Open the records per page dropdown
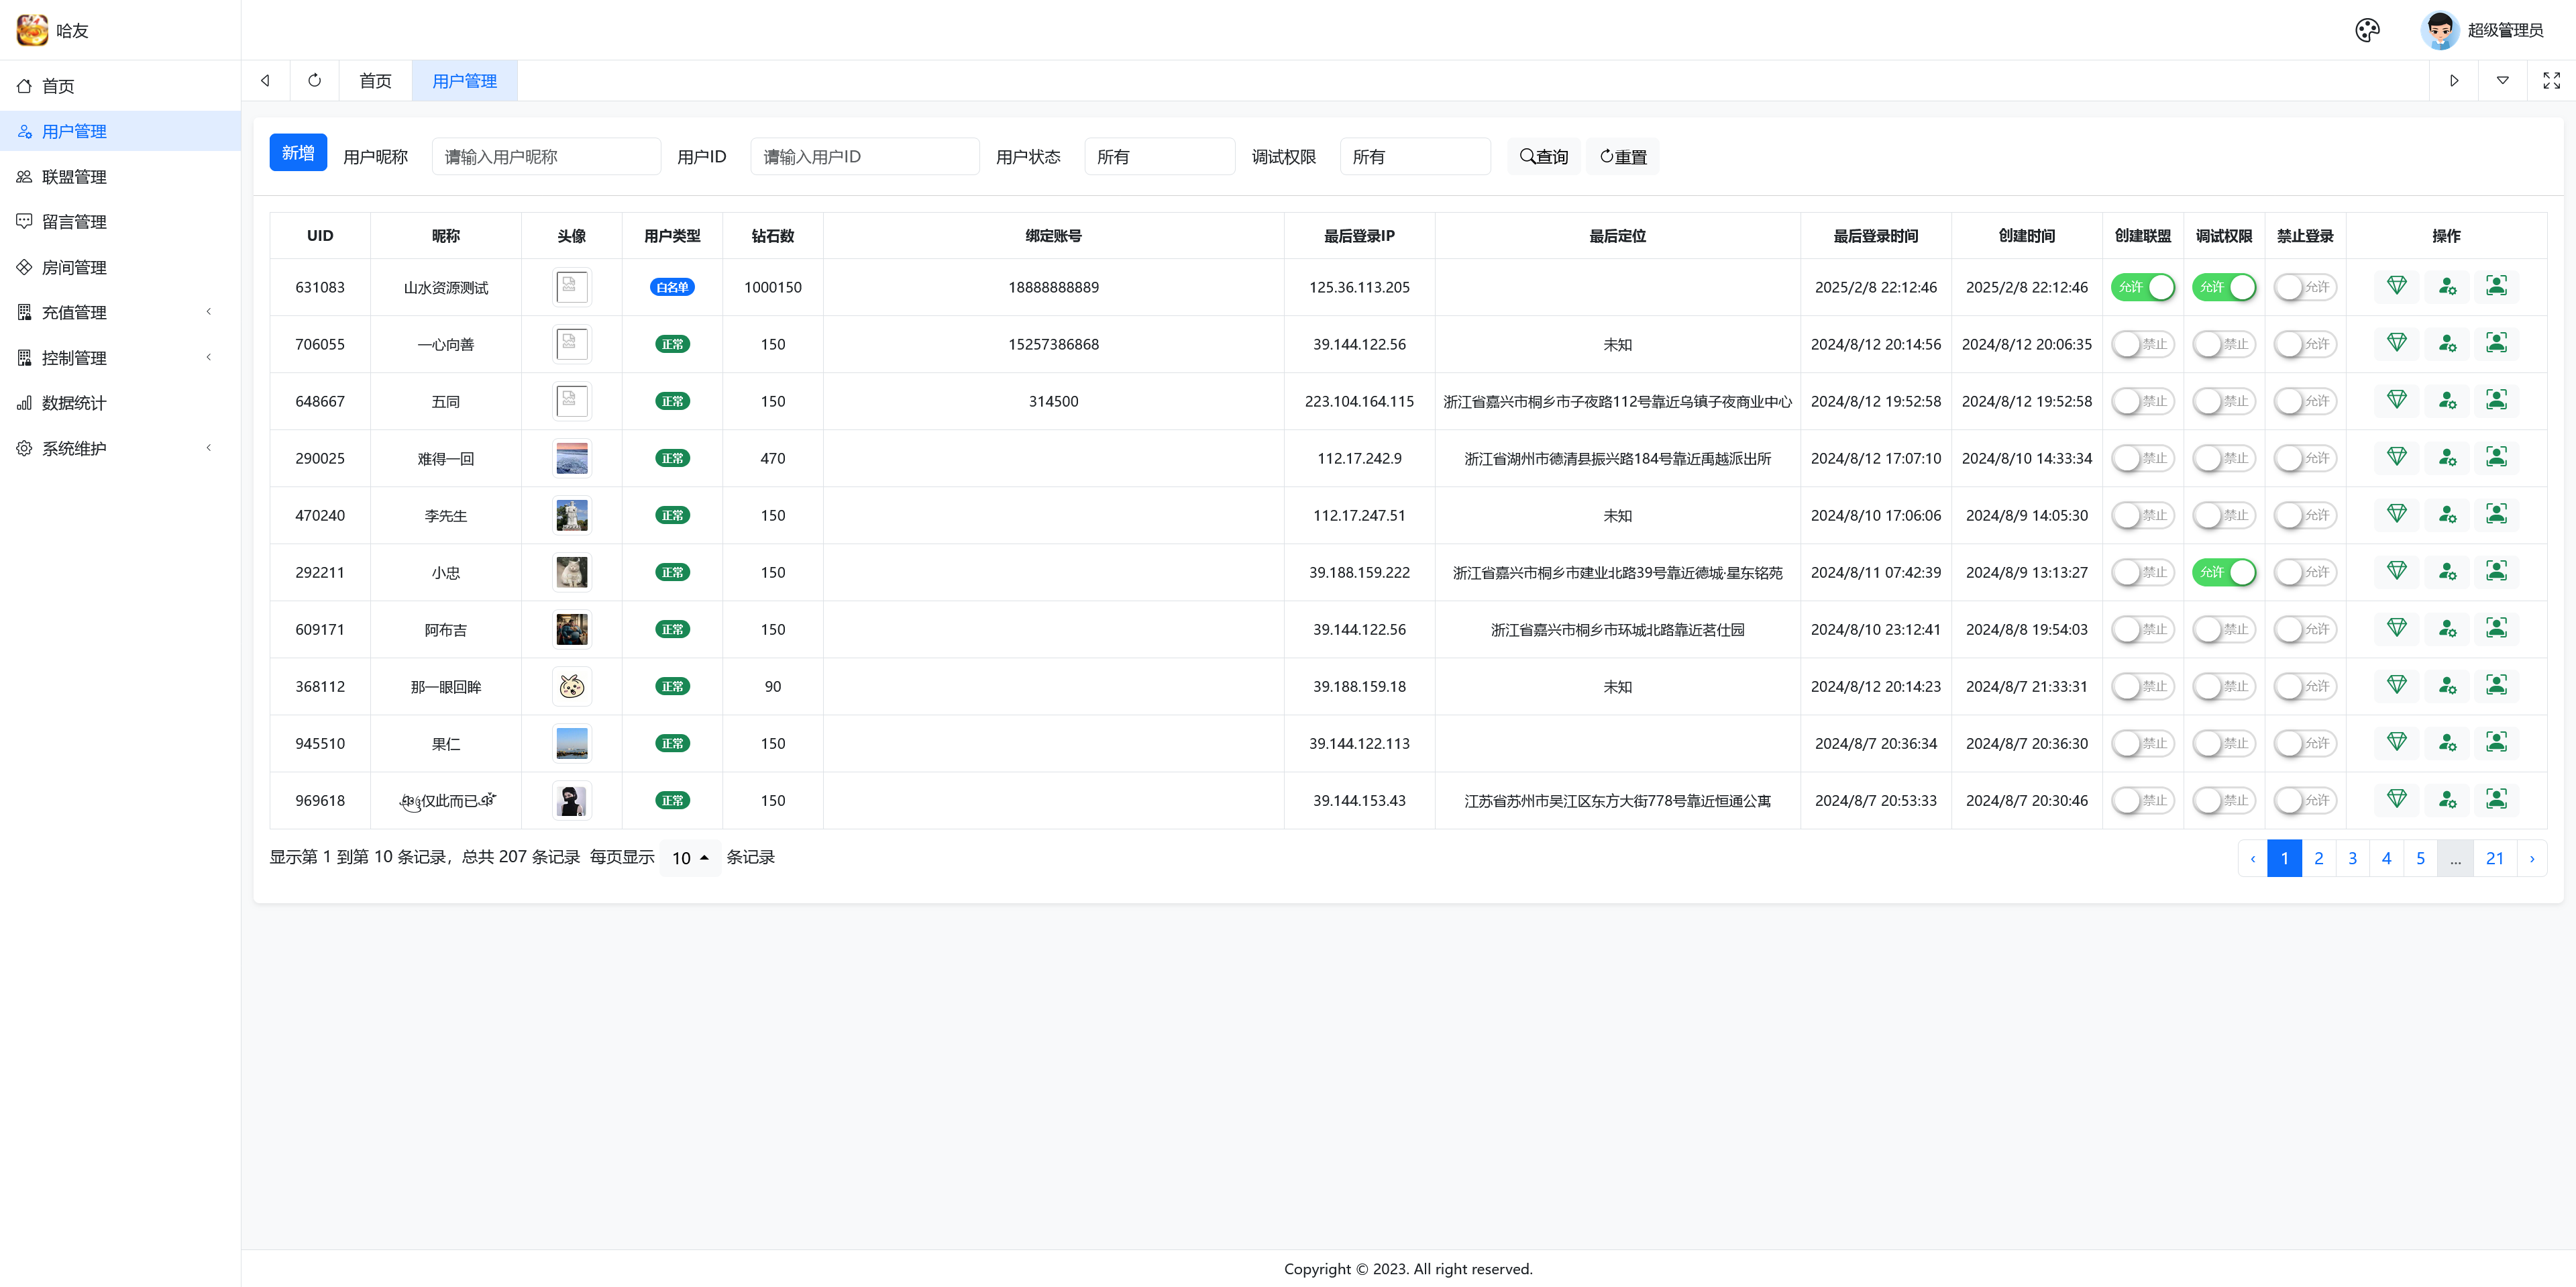2576x1287 pixels. 689,858
